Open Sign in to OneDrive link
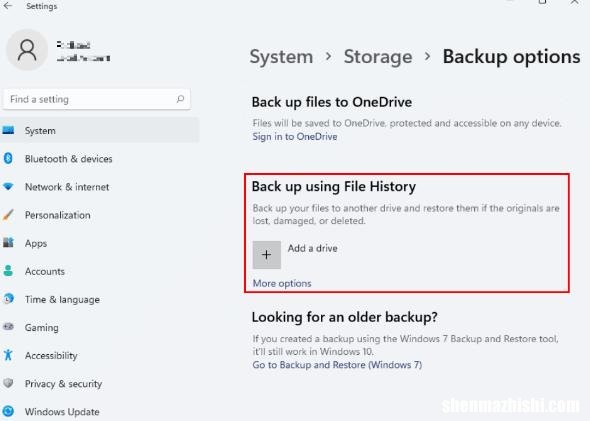 295,137
